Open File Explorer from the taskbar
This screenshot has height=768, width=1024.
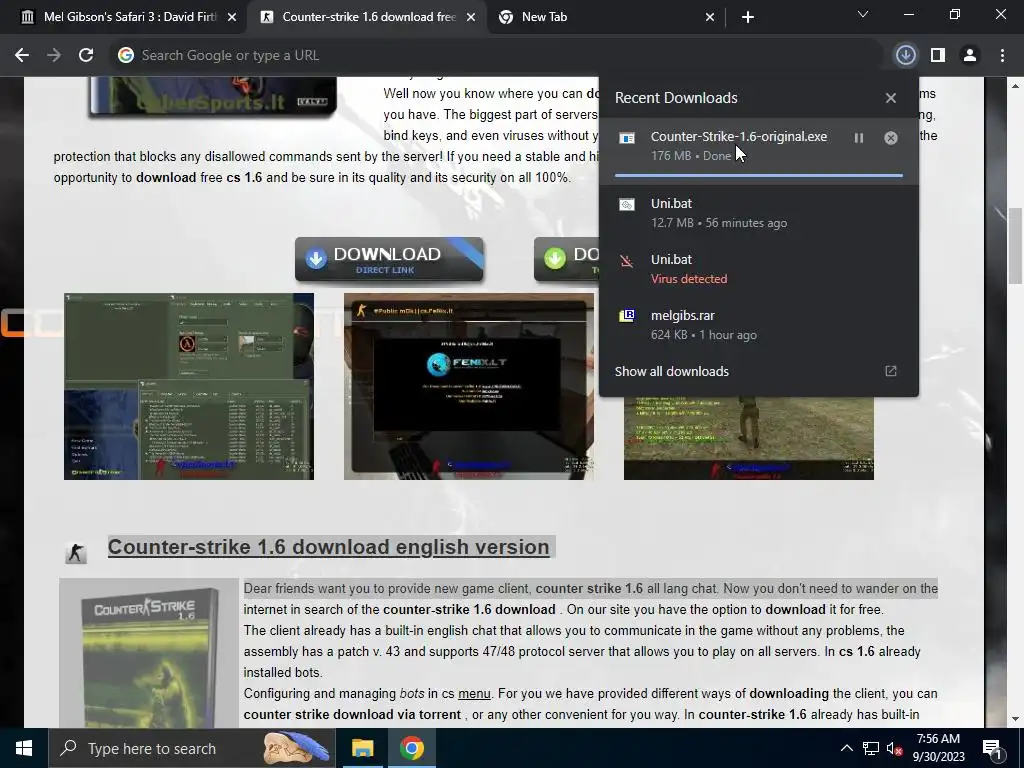[x=362, y=748]
